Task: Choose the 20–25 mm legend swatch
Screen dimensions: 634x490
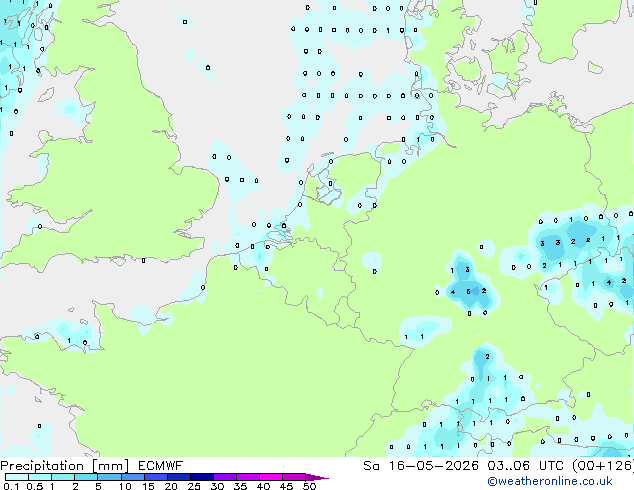Action: (178, 477)
